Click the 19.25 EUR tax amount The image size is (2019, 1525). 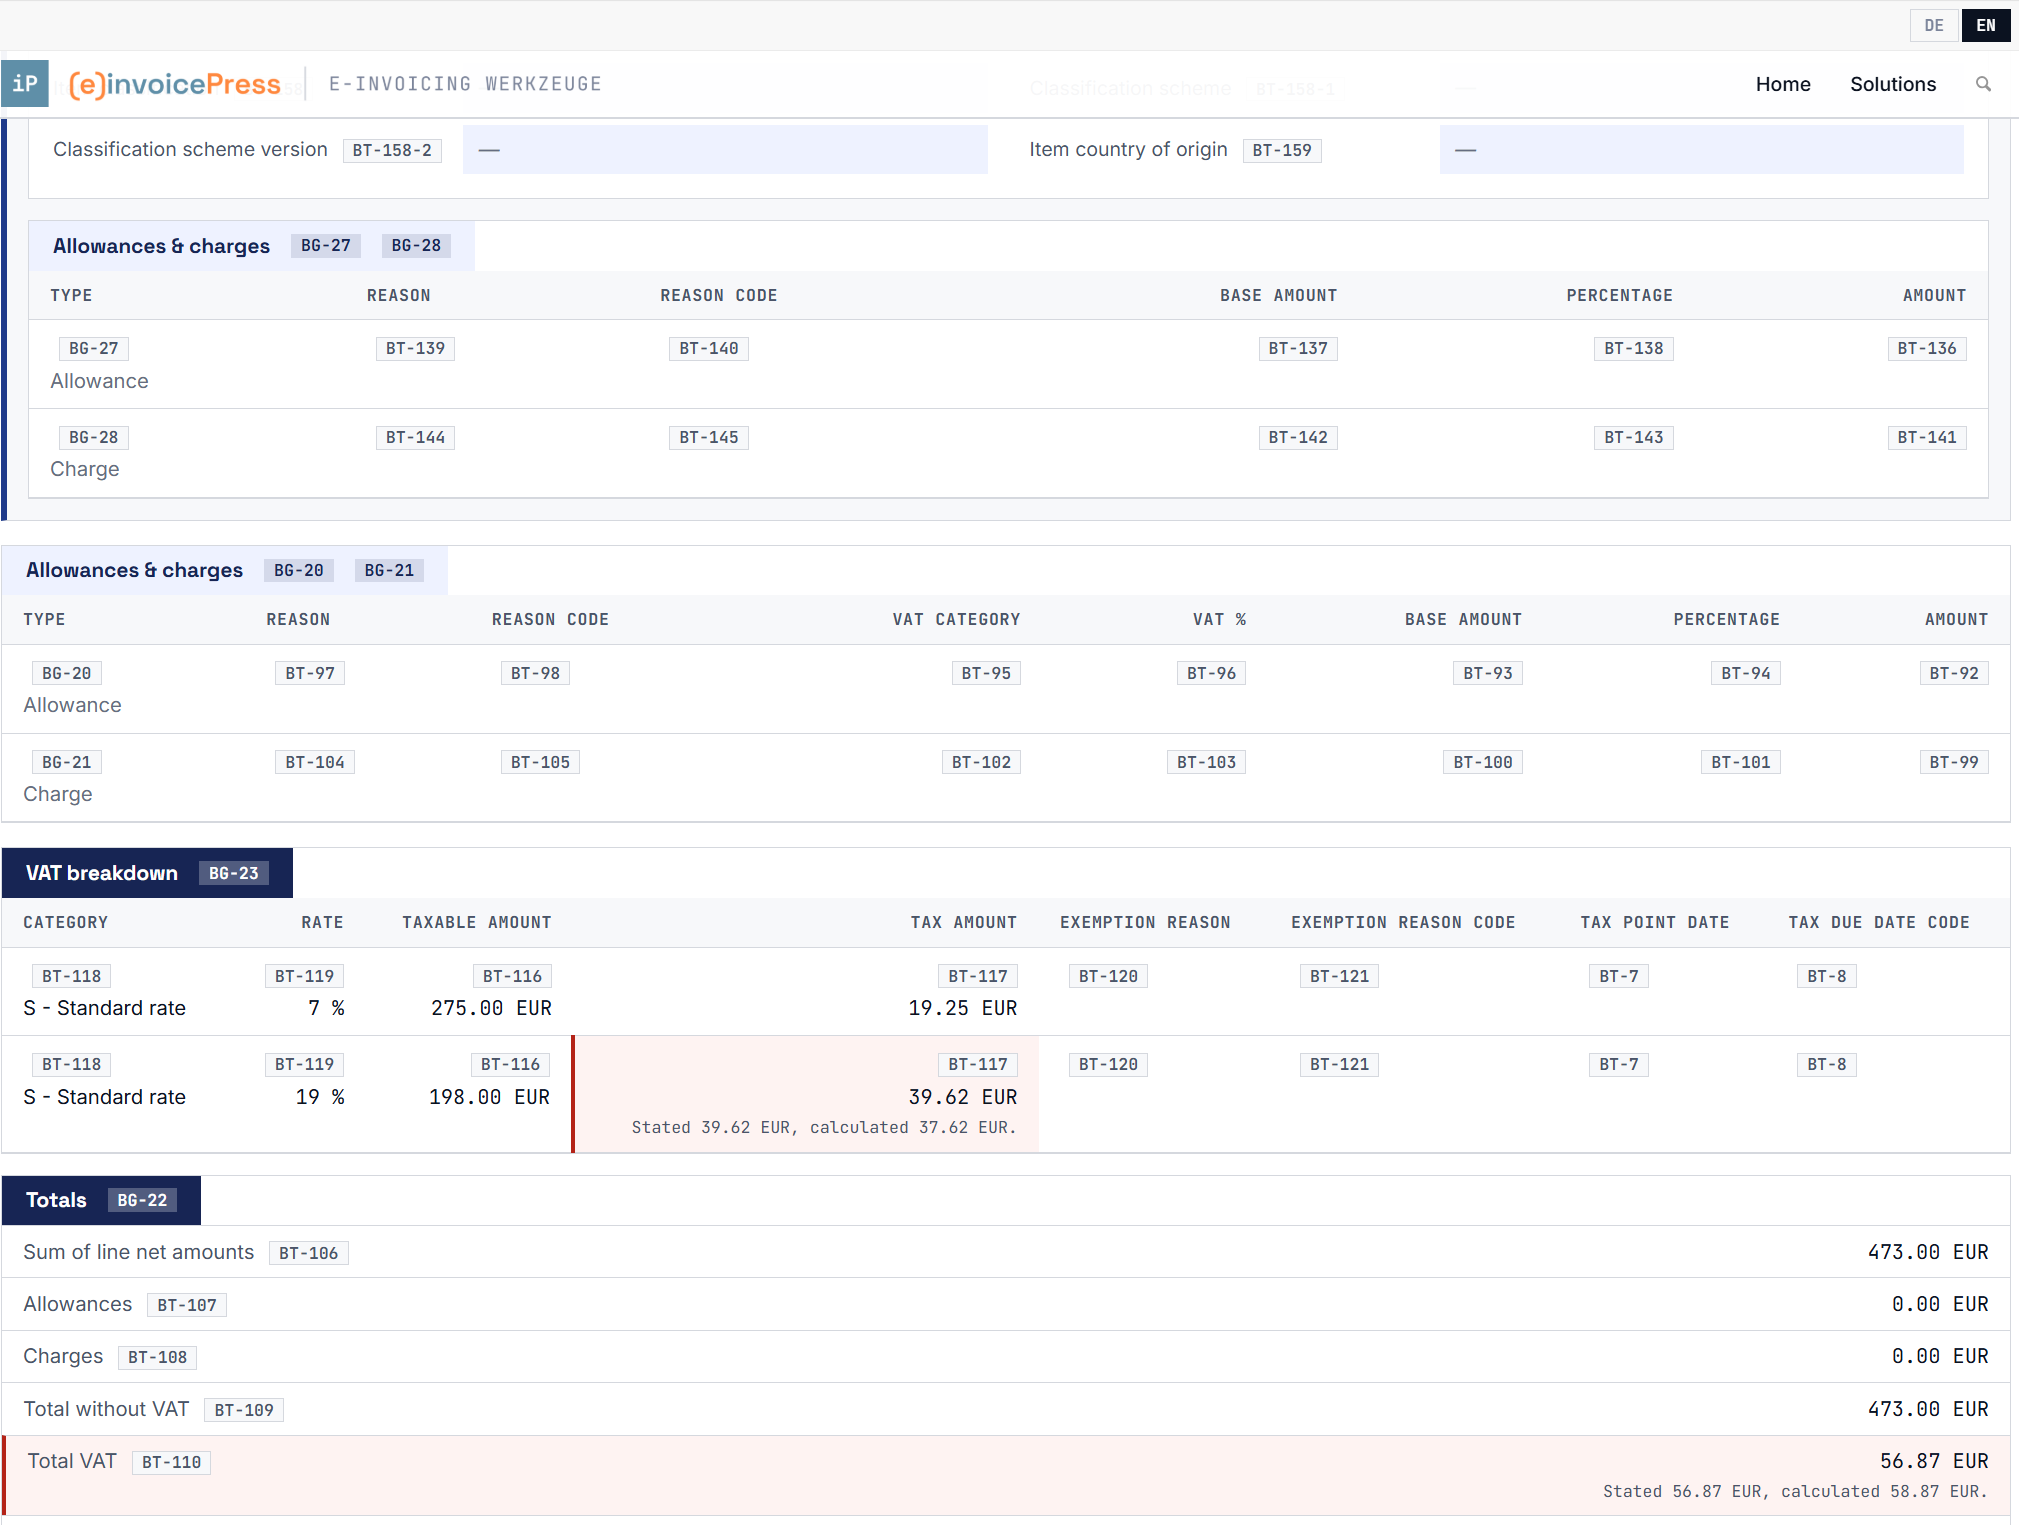click(962, 1008)
